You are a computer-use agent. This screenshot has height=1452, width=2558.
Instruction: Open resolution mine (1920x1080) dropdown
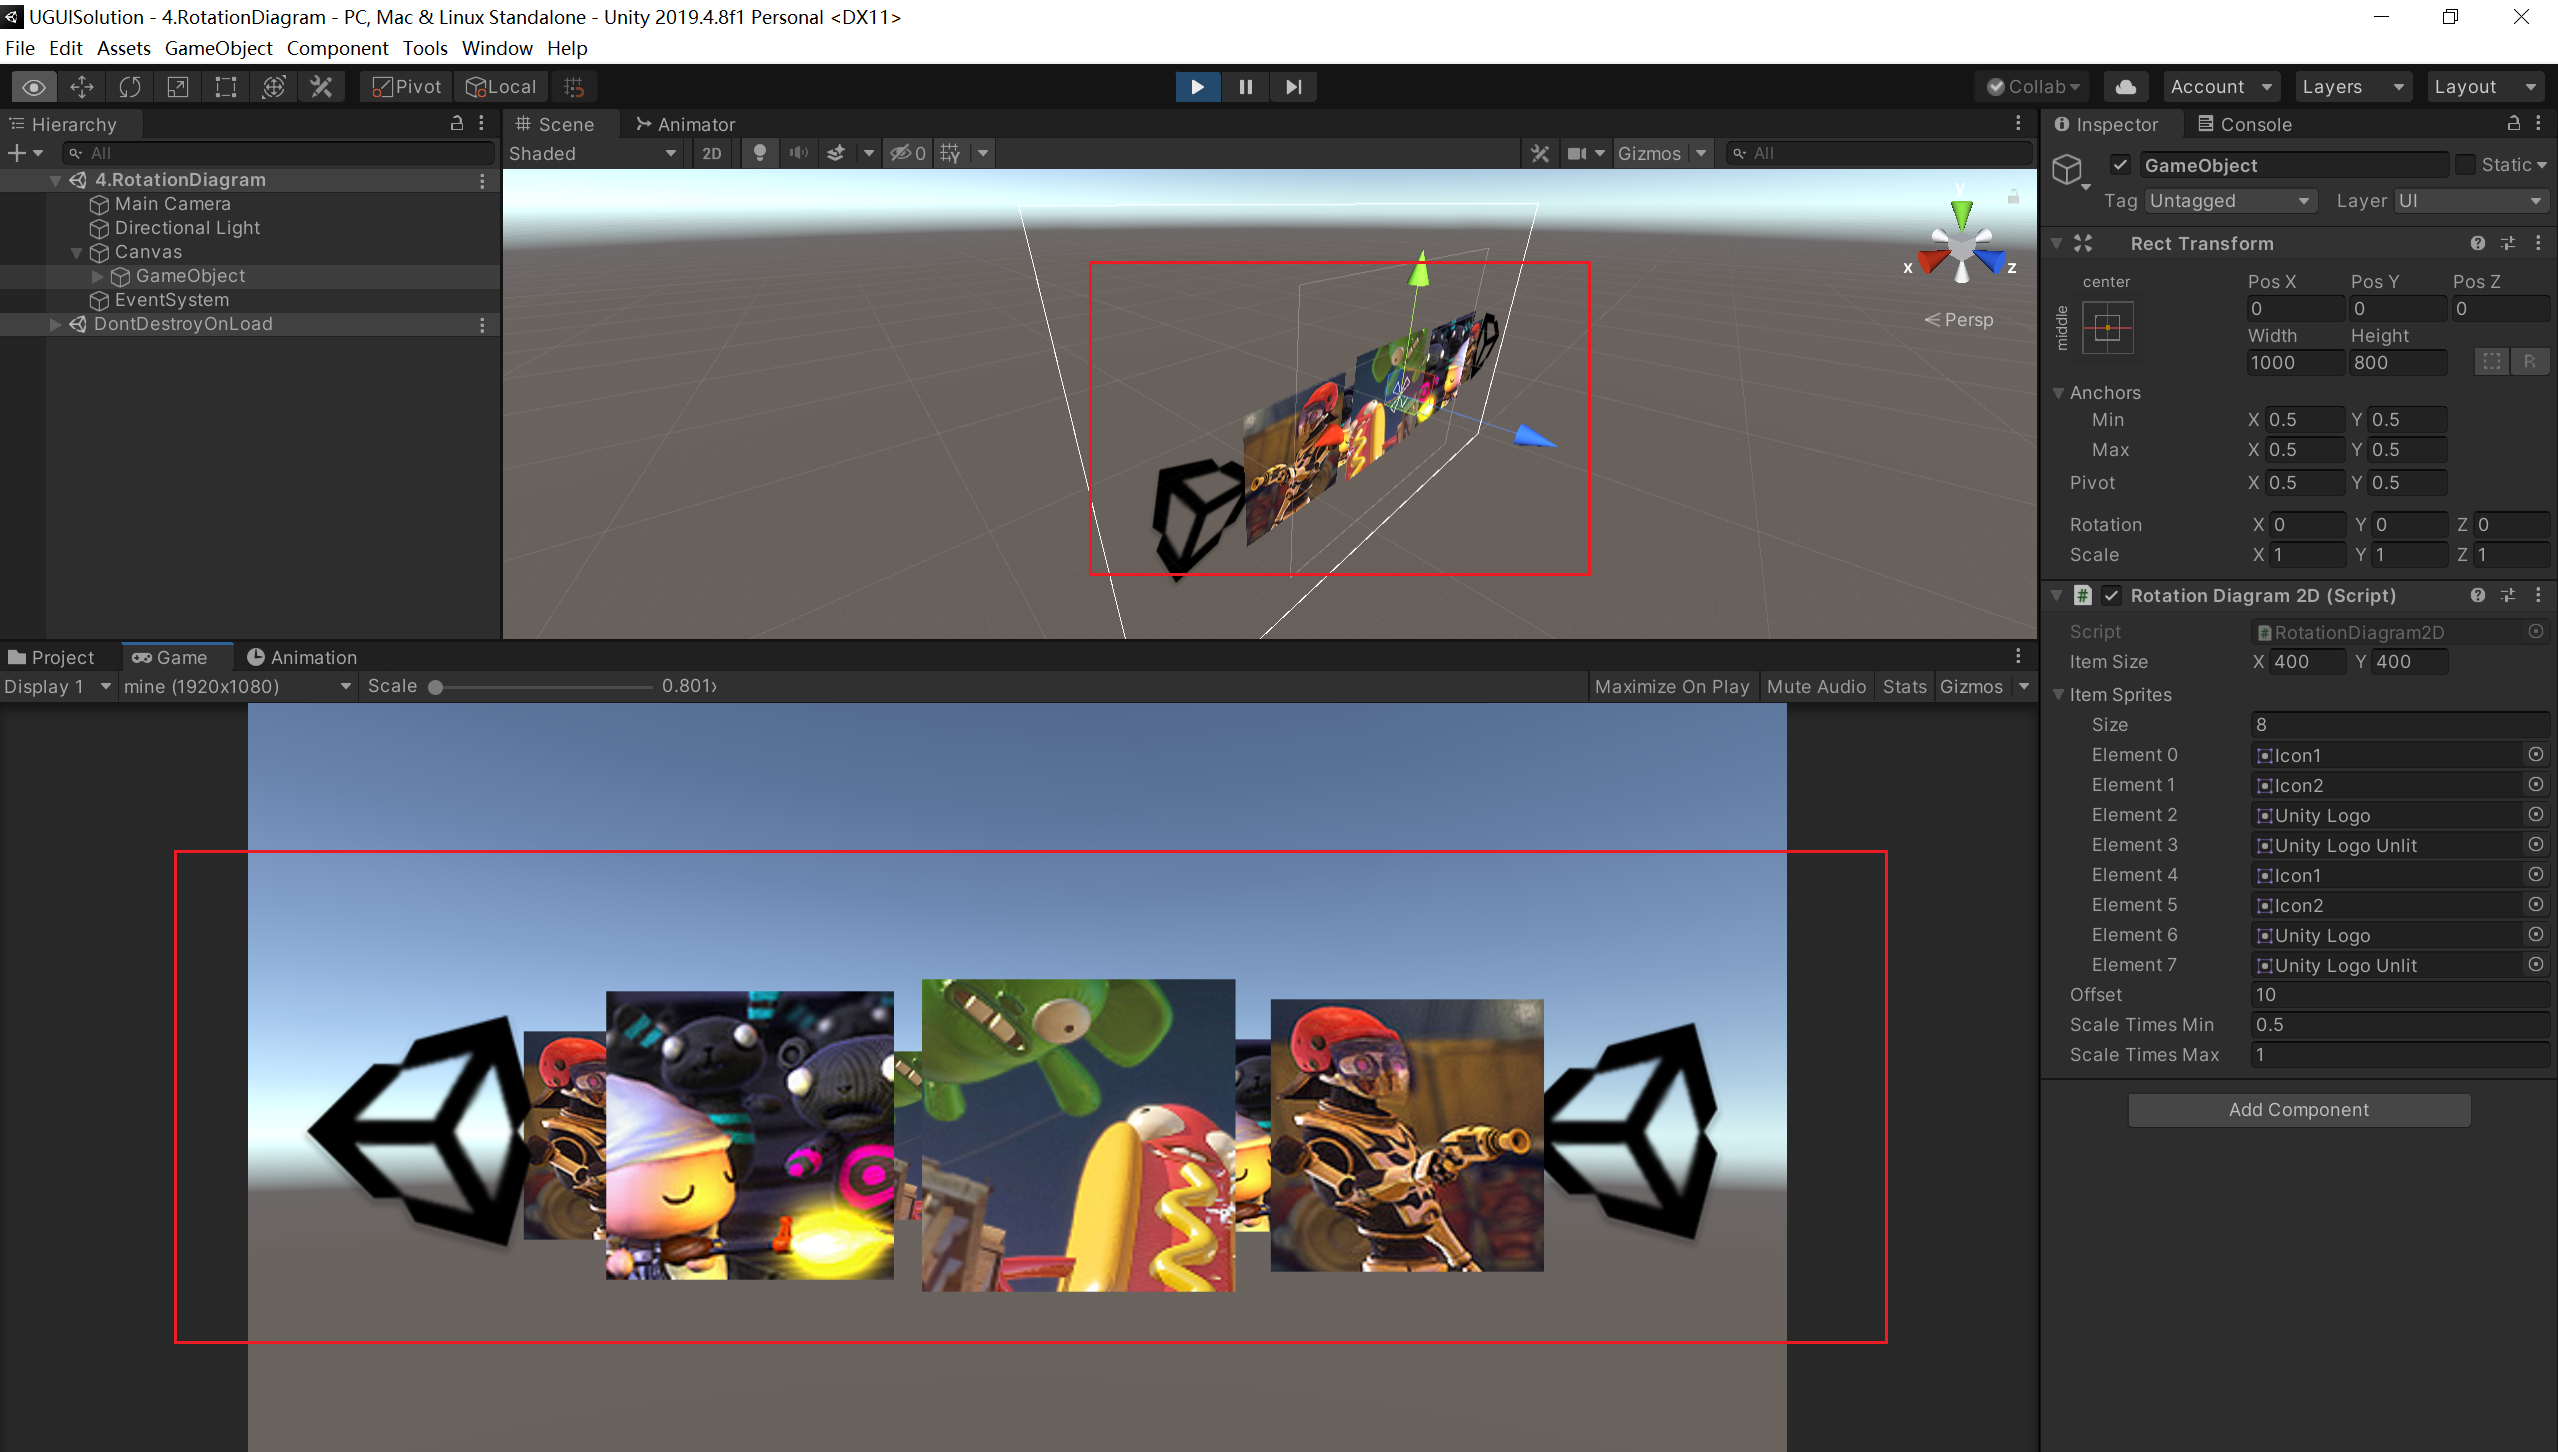237,686
